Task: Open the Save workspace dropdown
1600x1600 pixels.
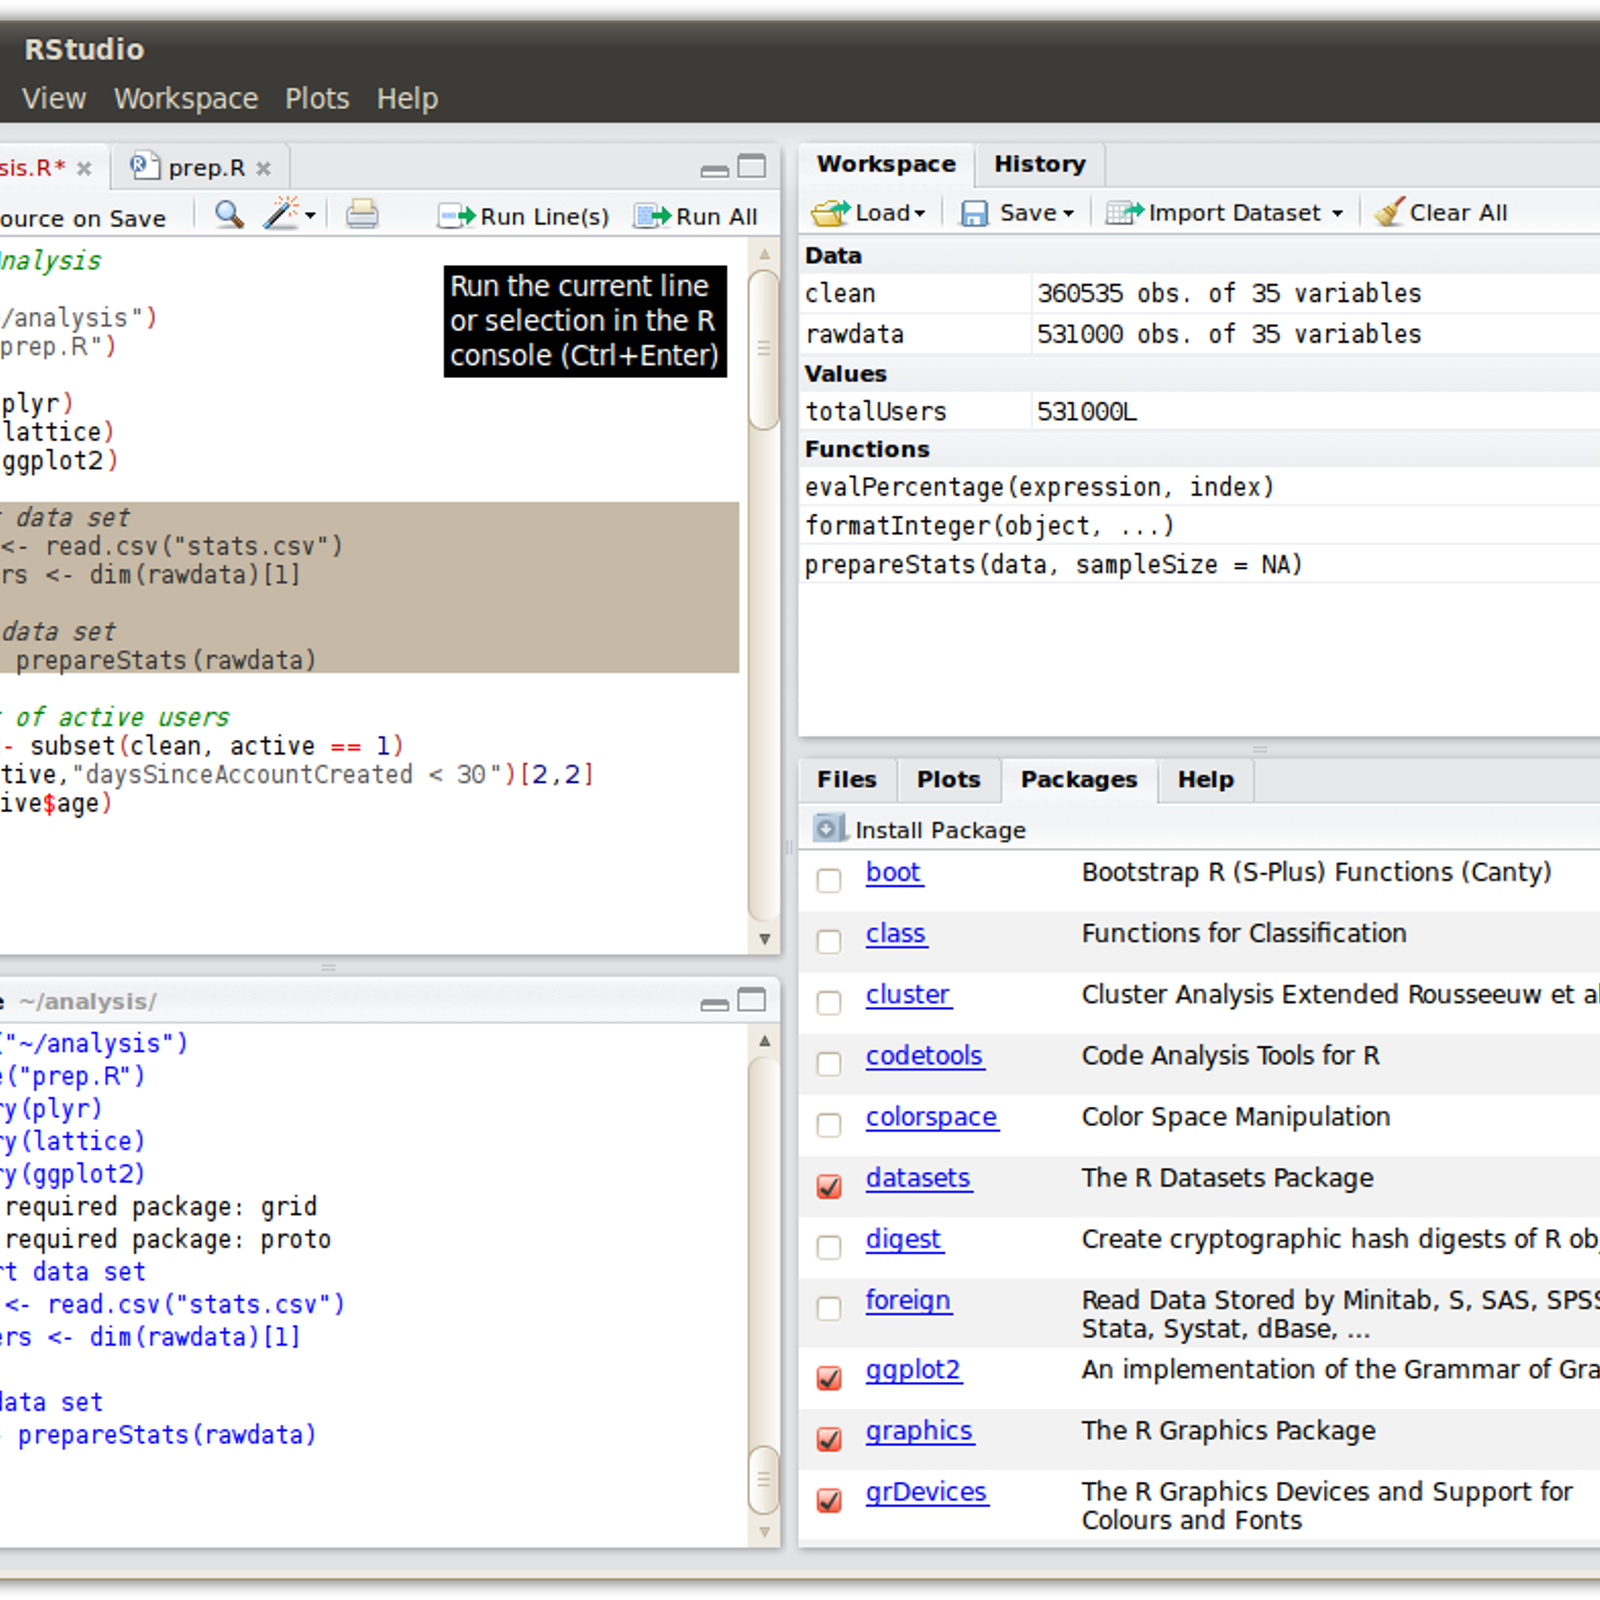Action: pyautogui.click(x=1017, y=213)
